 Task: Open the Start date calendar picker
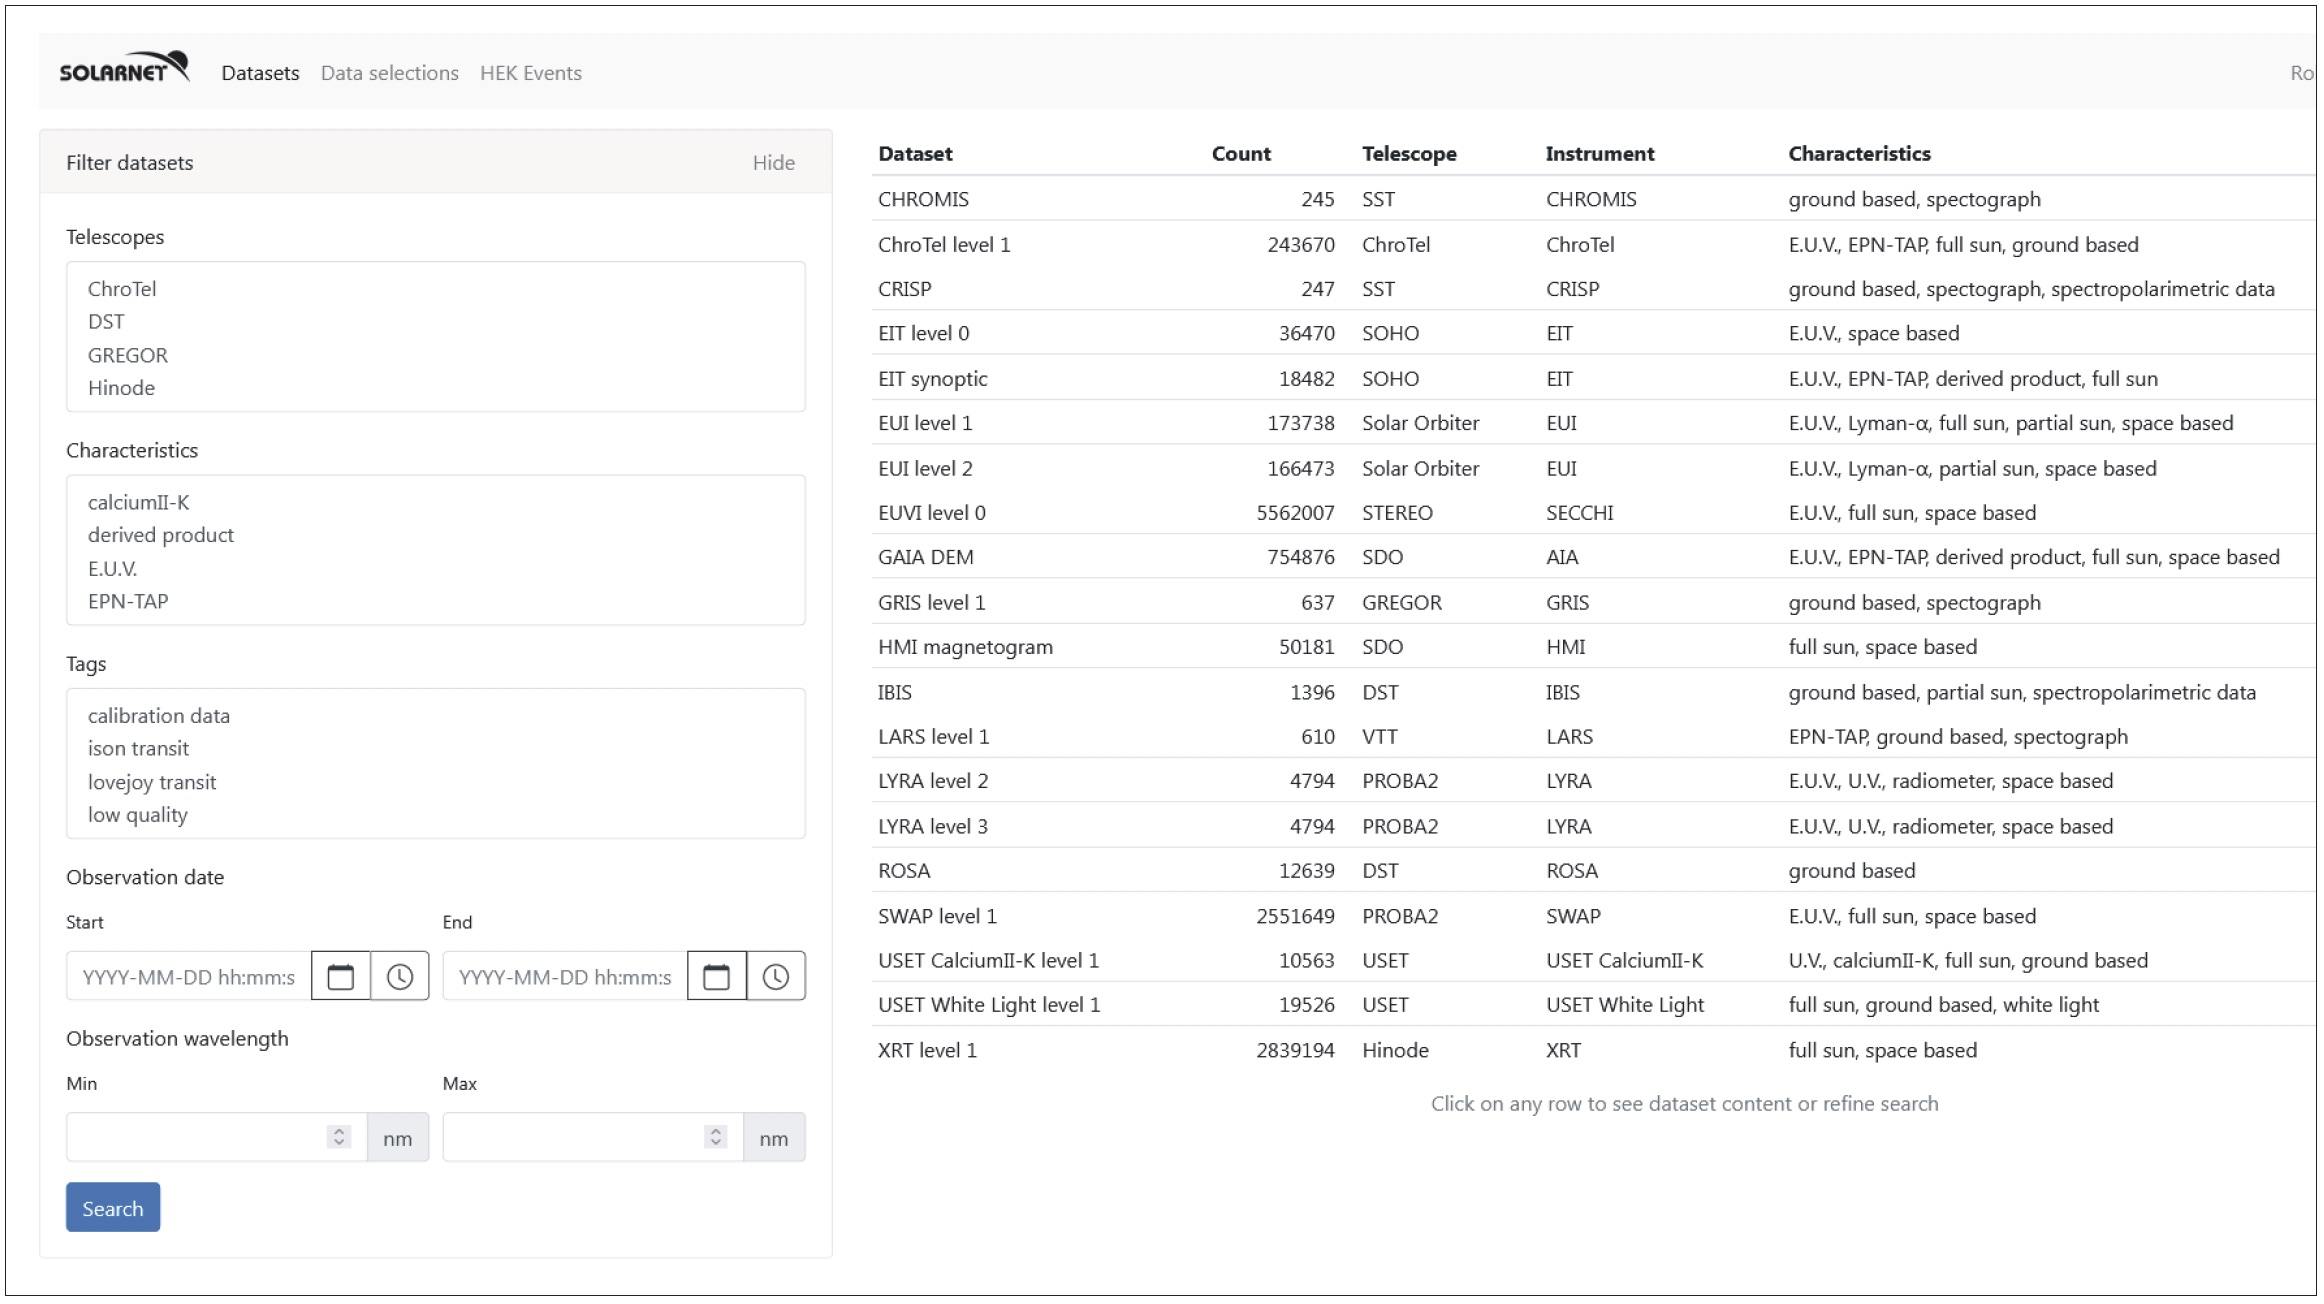(340, 976)
